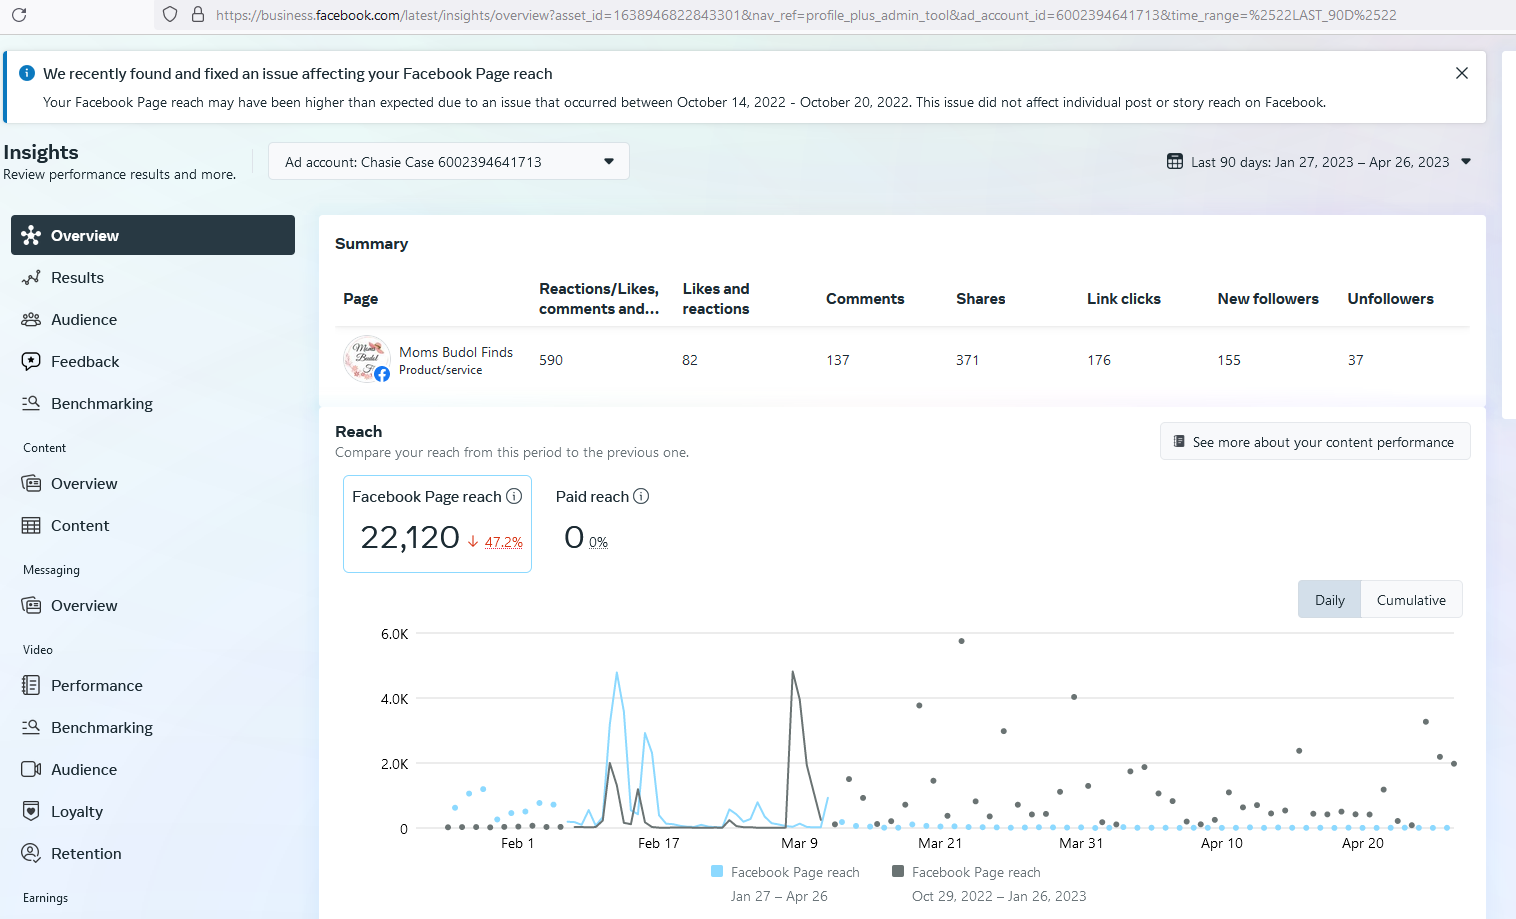This screenshot has height=919, width=1516.
Task: Open the Ad account Chasie Case dropdown
Action: pyautogui.click(x=449, y=161)
